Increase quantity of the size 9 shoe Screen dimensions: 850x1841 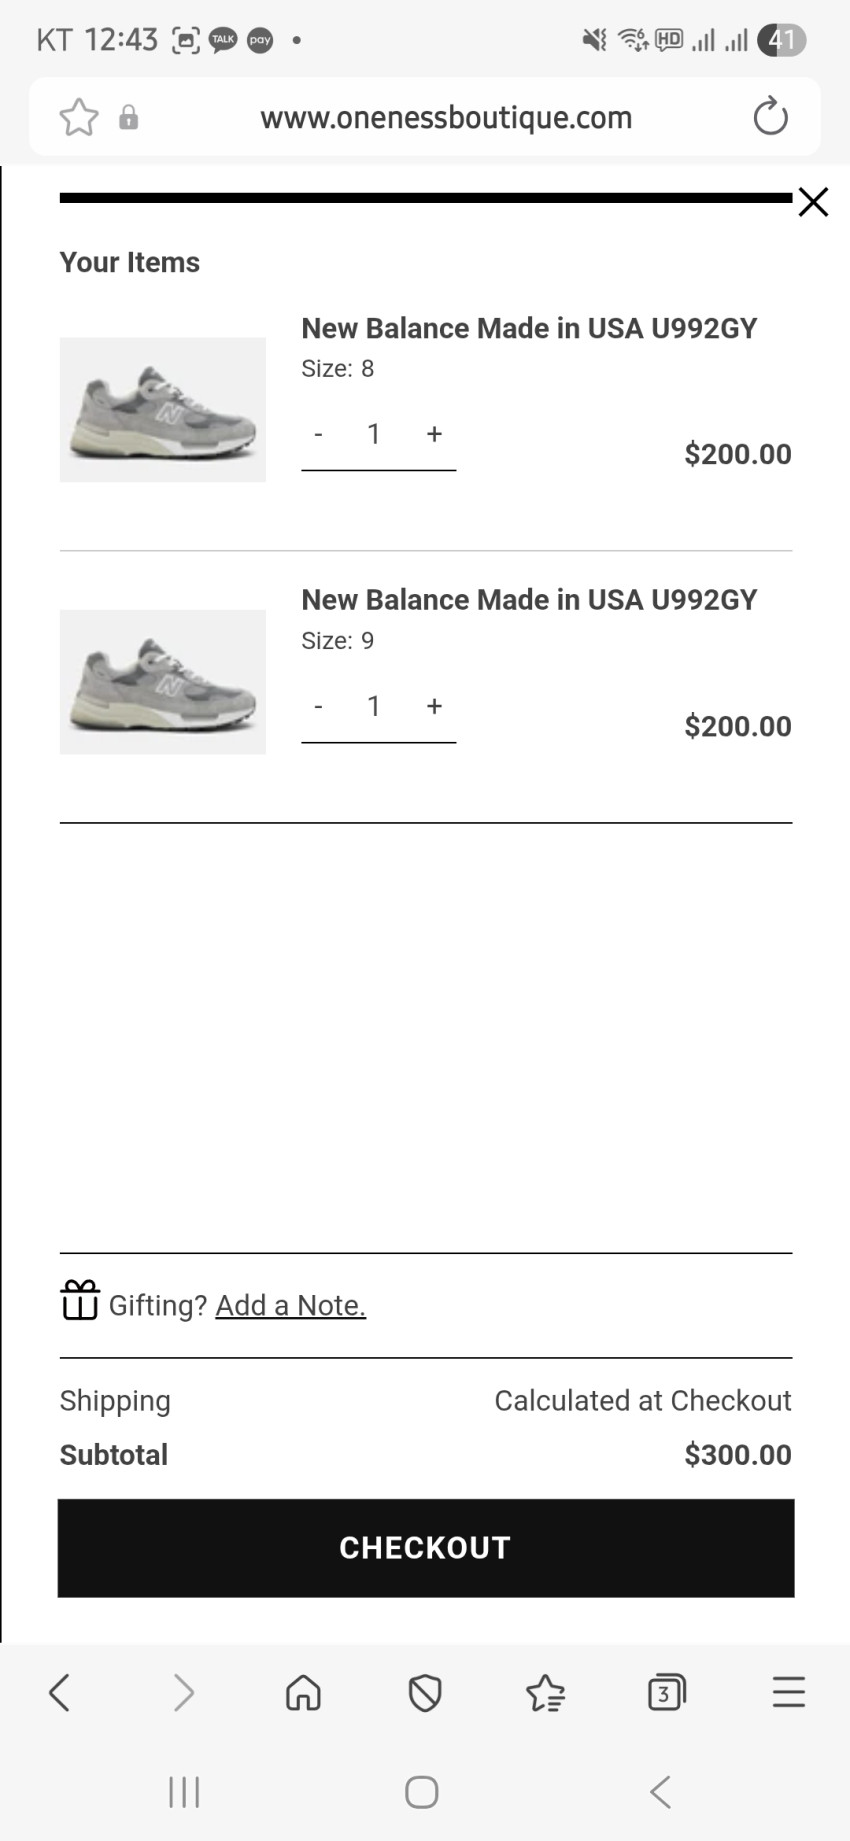434,706
